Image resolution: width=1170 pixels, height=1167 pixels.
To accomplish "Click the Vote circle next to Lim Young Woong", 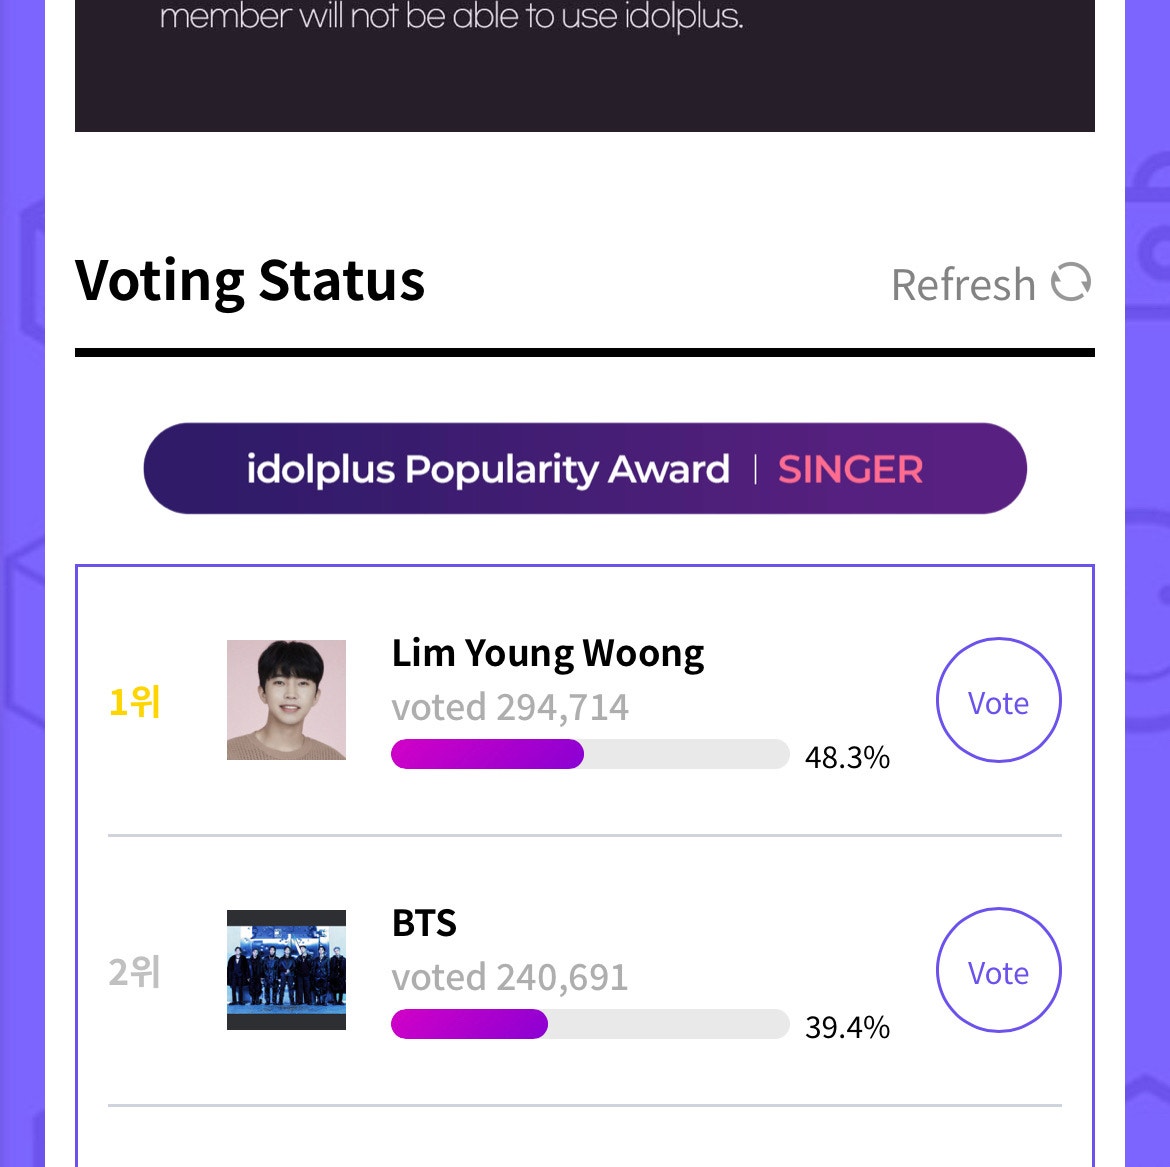I will point(998,701).
